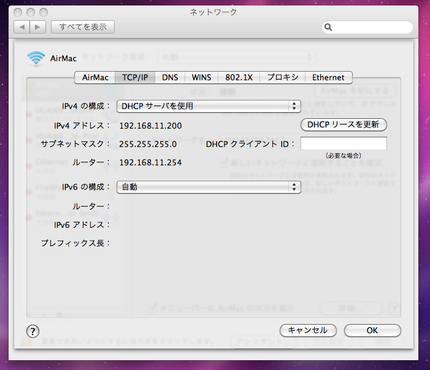Select the TCP/IP tab
Screen dimensions: 430x370
tap(135, 77)
